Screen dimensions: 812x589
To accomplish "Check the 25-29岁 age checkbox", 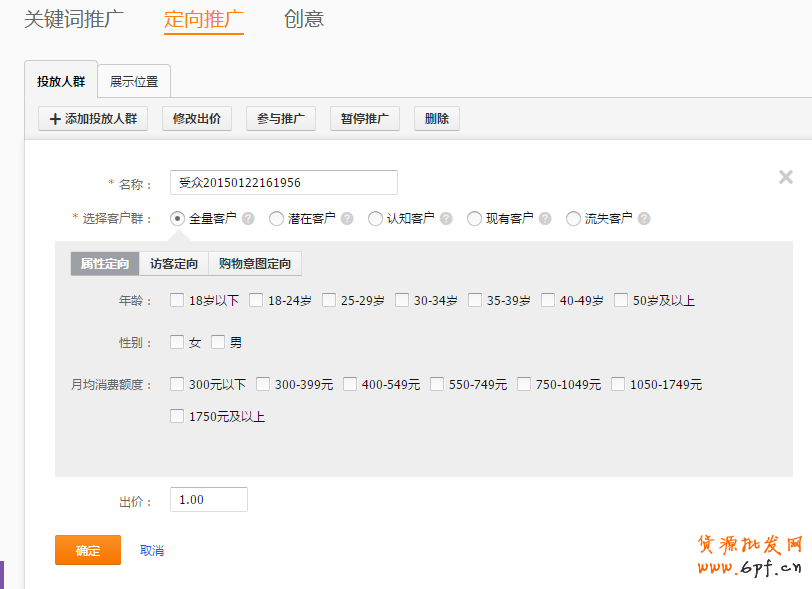I will tap(329, 300).
